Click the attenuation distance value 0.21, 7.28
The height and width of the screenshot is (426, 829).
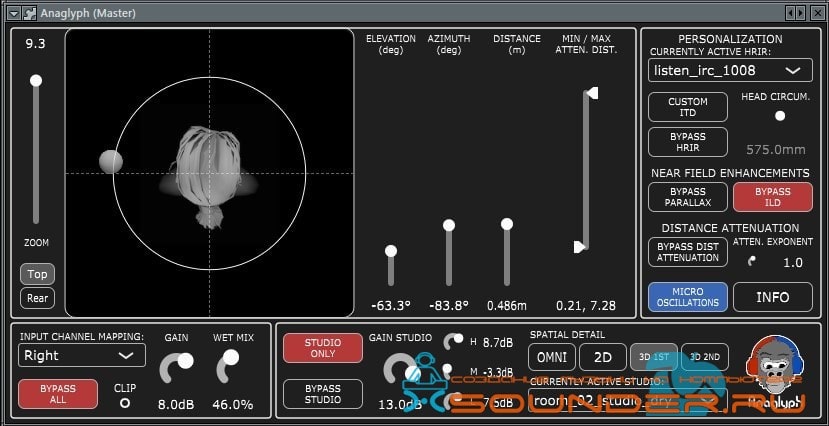585,305
